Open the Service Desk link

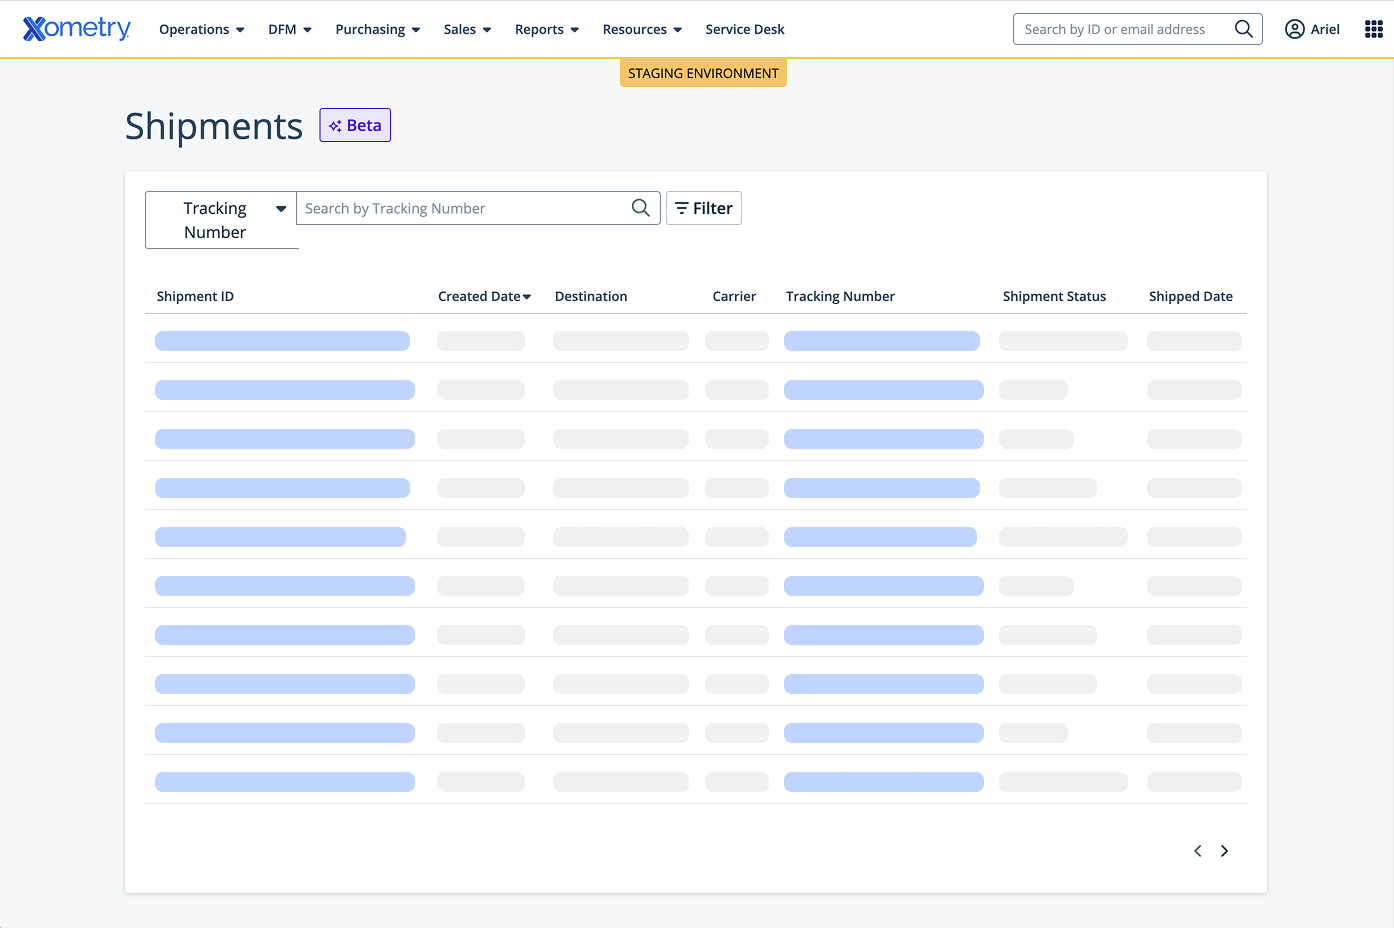[x=745, y=29]
